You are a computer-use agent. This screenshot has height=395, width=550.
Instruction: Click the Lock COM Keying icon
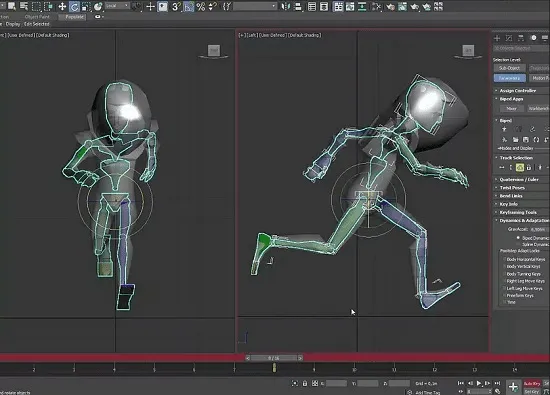[529, 168]
